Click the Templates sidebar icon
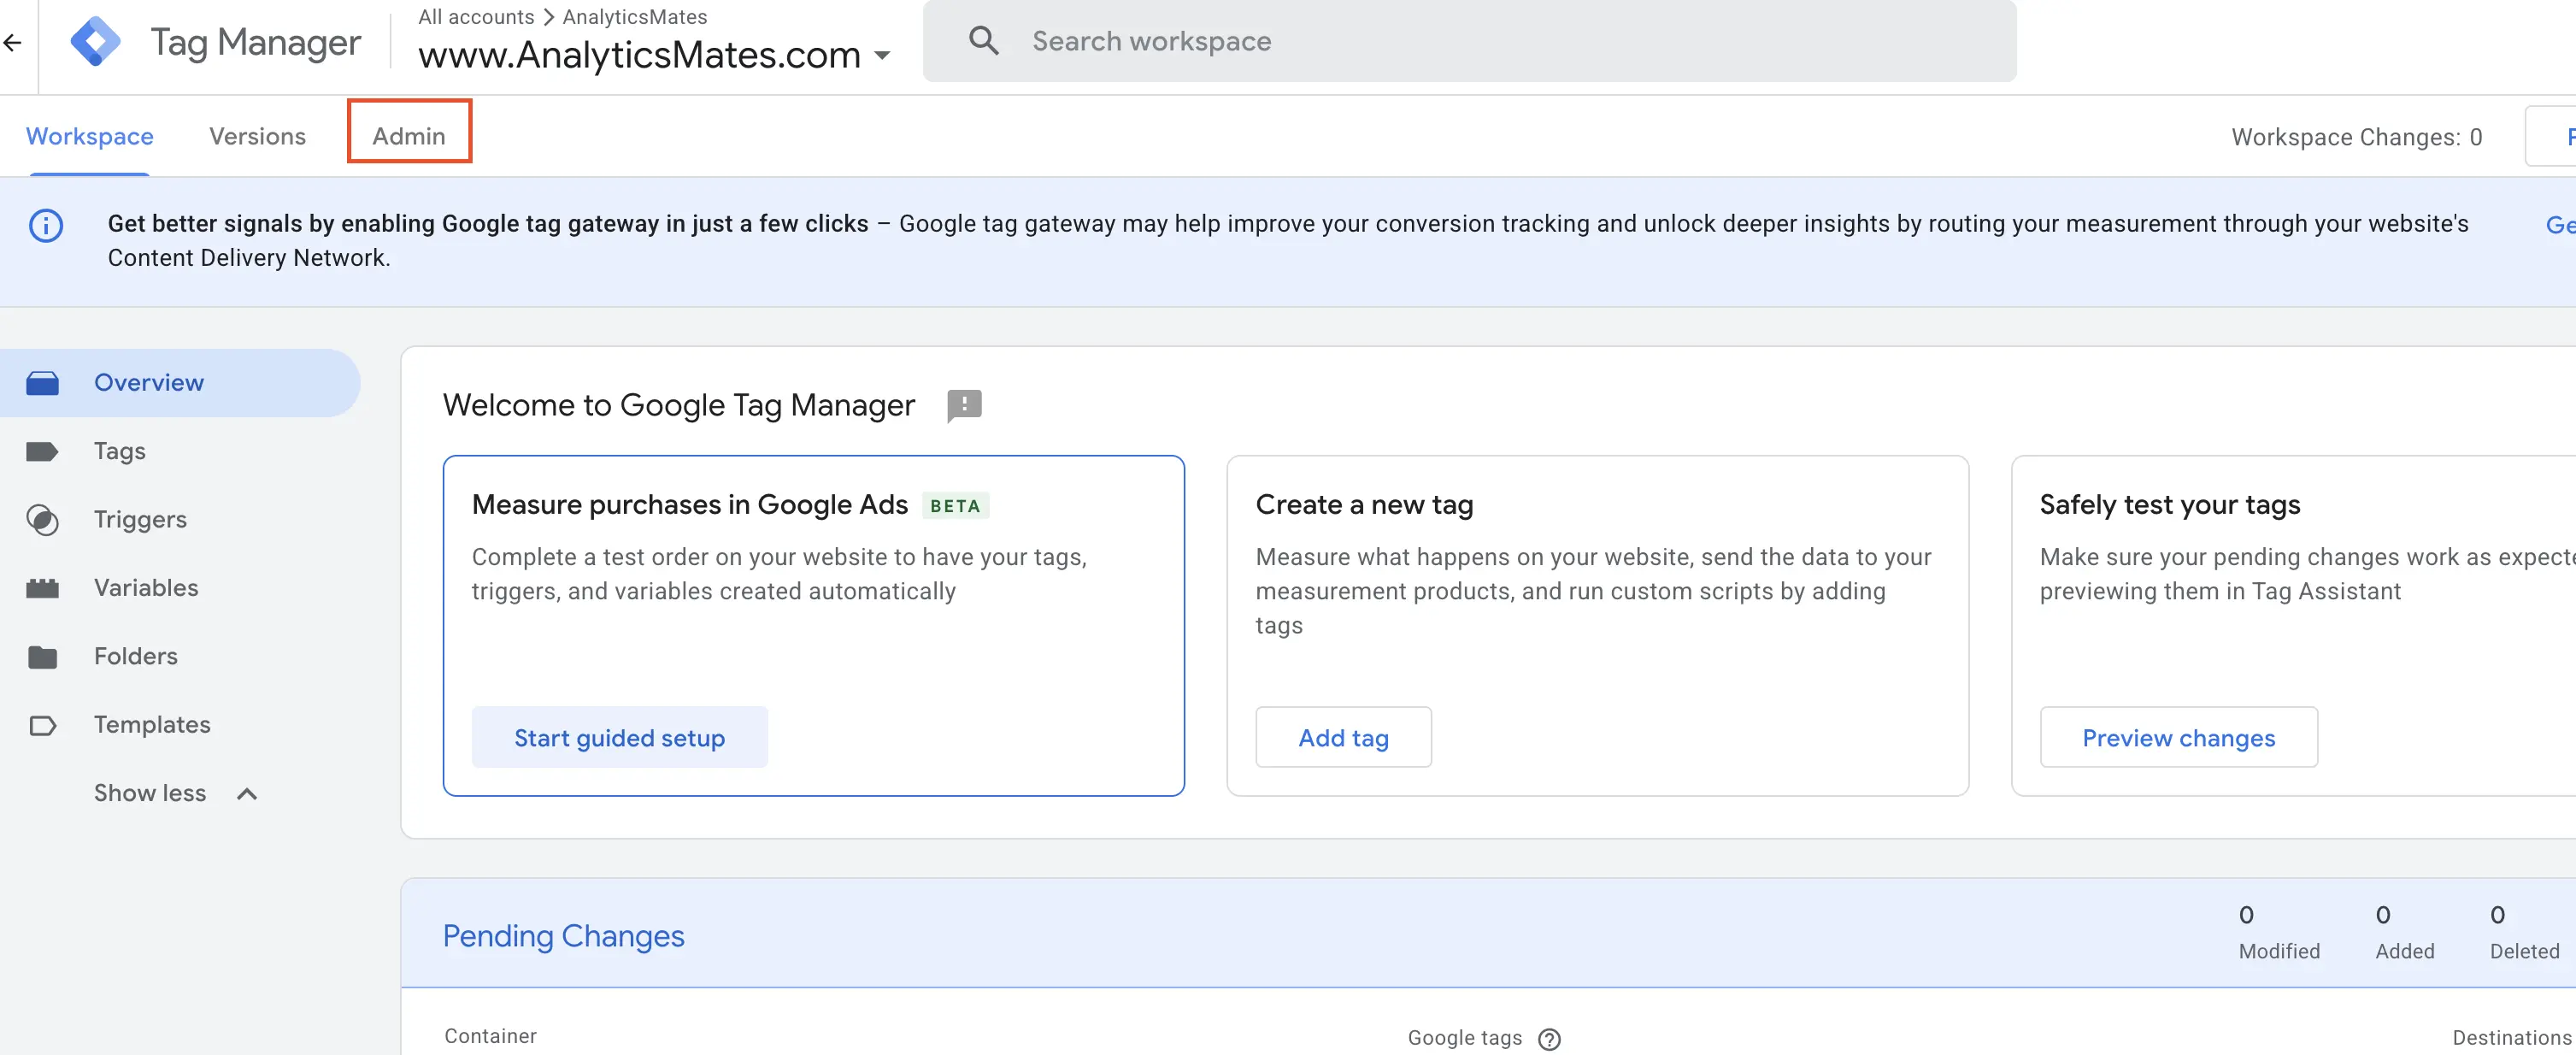Screen dimensions: 2576x1055 [42, 725]
